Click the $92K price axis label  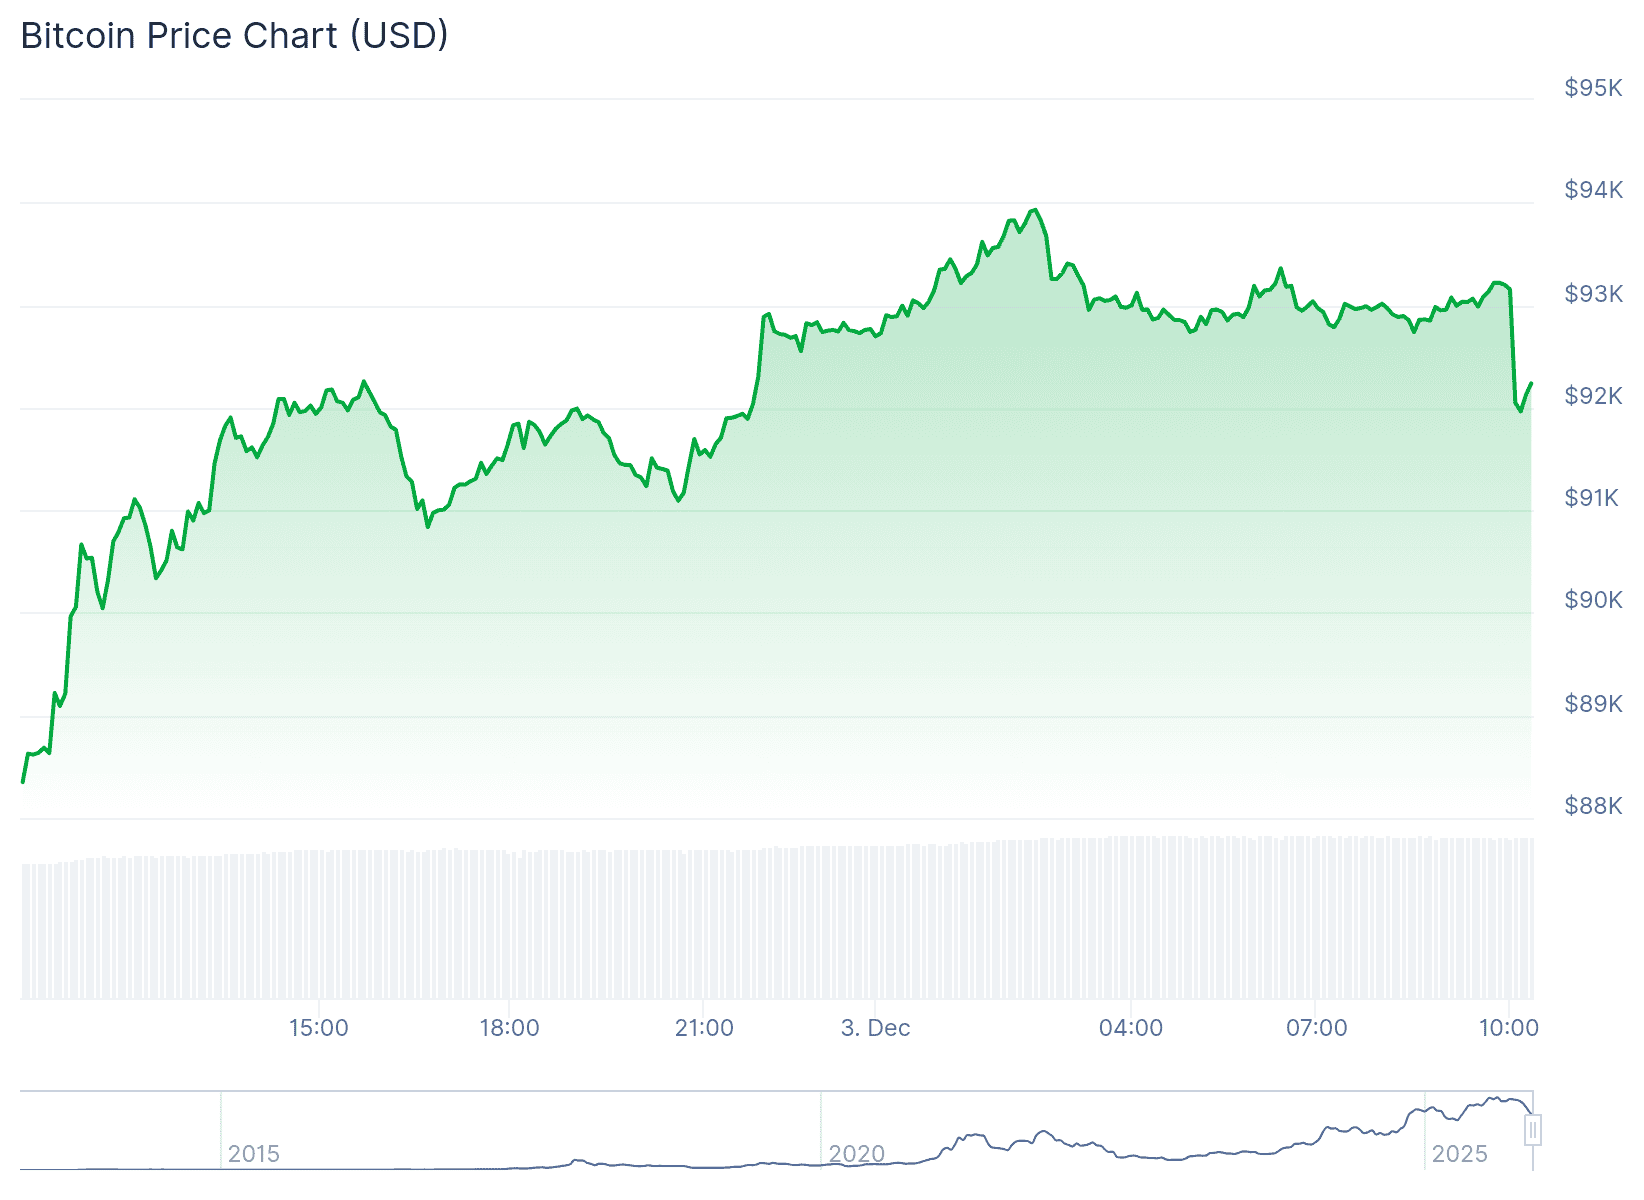click(x=1593, y=396)
